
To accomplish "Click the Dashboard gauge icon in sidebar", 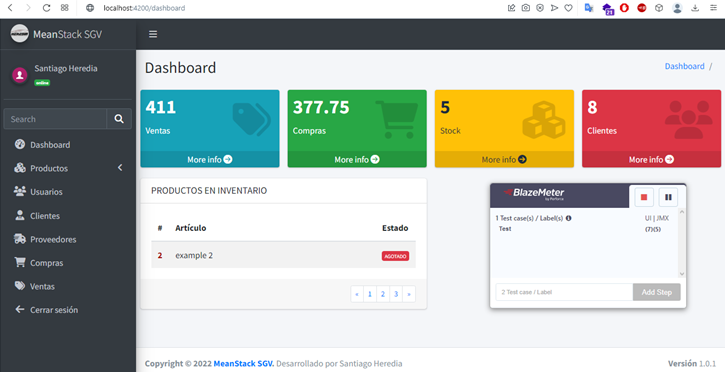I will 20,144.
